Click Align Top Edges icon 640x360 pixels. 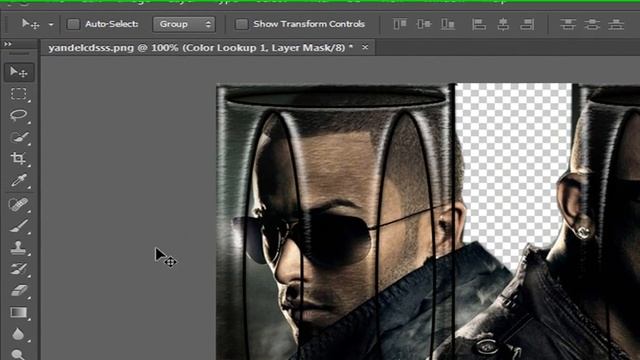(x=400, y=24)
